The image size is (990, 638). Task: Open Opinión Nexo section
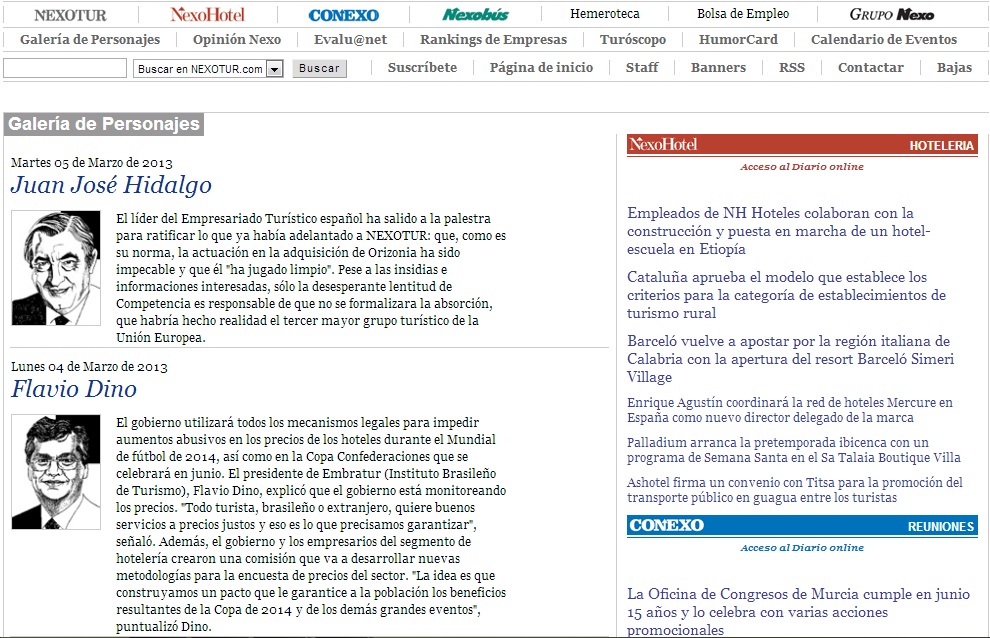(x=237, y=40)
